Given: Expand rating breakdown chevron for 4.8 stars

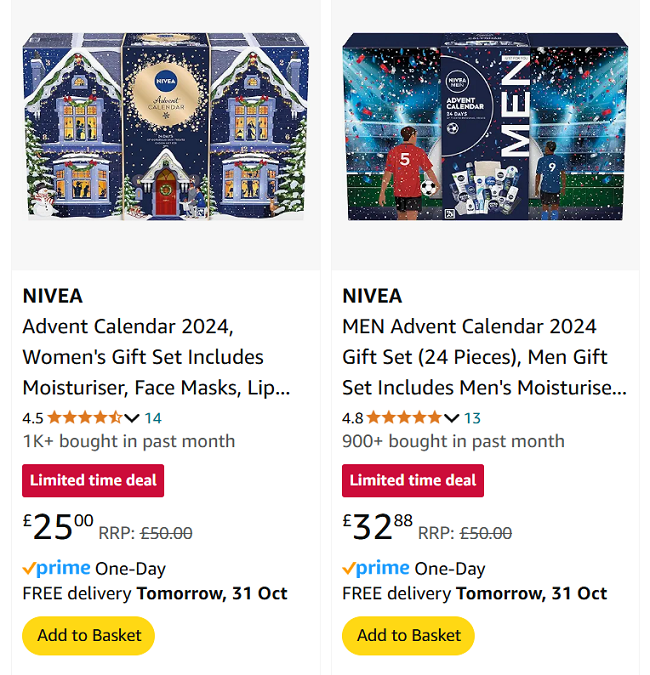Looking at the screenshot, I should pyautogui.click(x=451, y=418).
